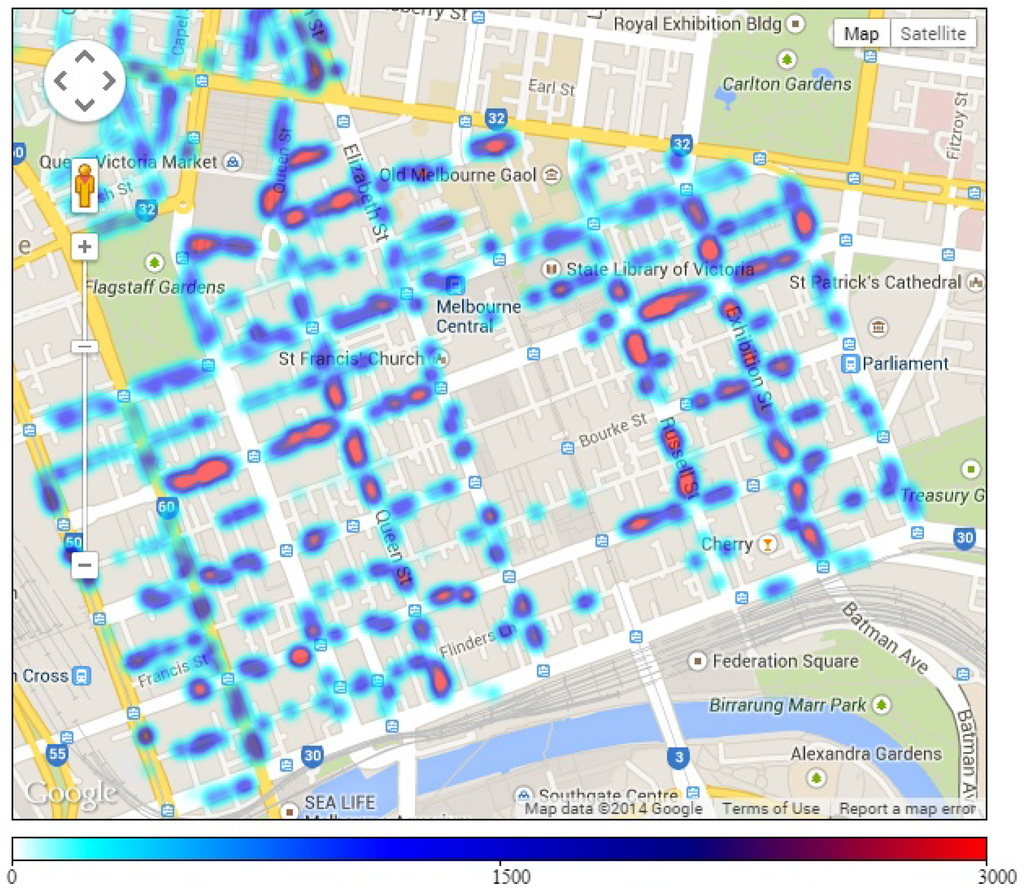The image size is (1024, 892).
Task: Click the Bourke St label
Action: 613,430
